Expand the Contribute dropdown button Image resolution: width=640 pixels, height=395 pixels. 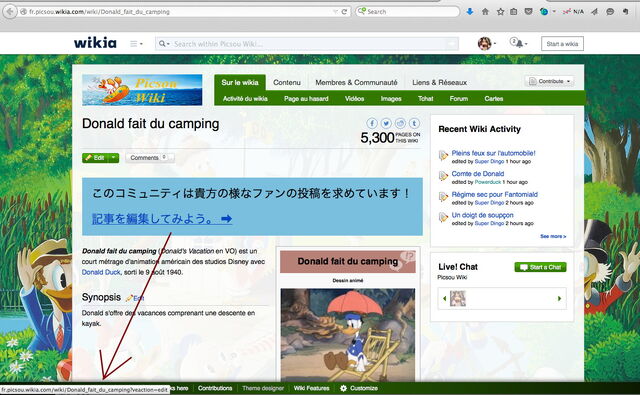tap(549, 81)
